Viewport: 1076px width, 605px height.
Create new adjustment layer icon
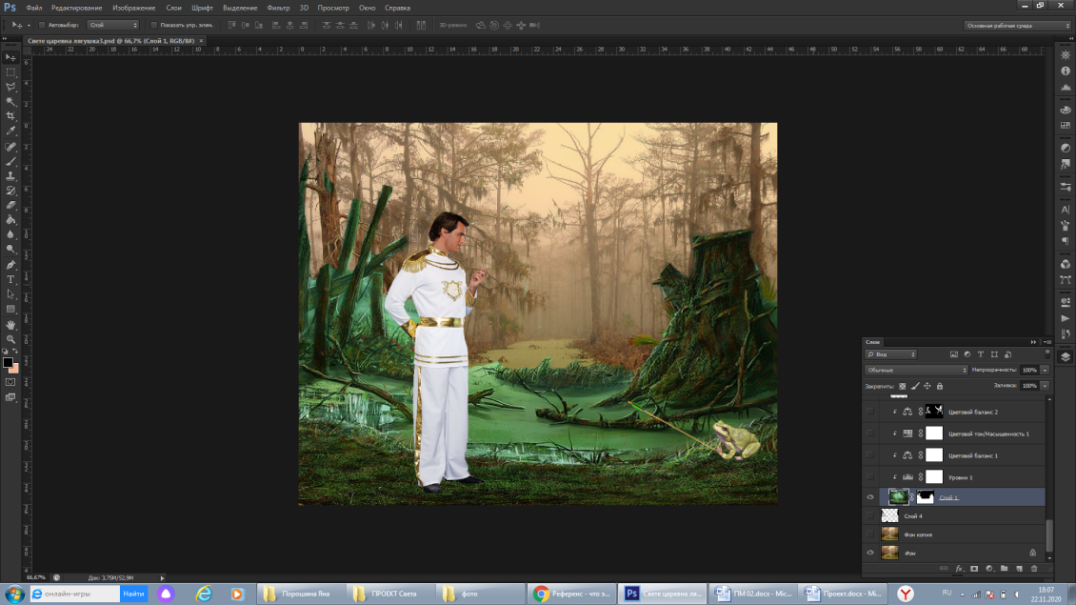[x=989, y=569]
